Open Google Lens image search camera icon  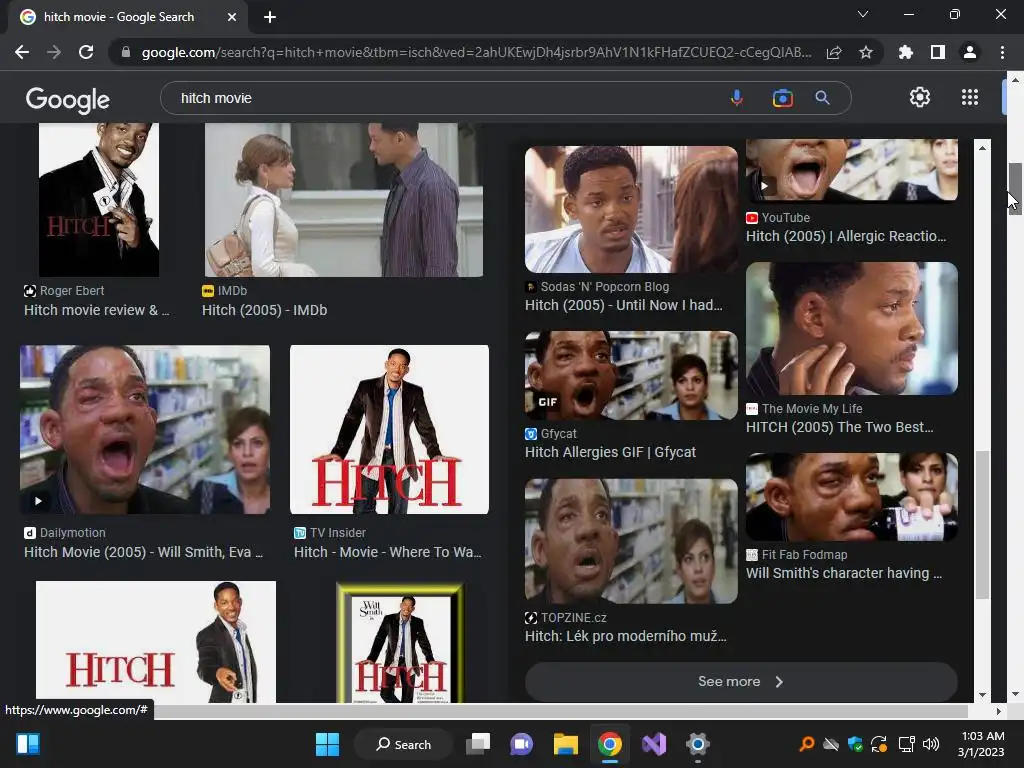[782, 98]
